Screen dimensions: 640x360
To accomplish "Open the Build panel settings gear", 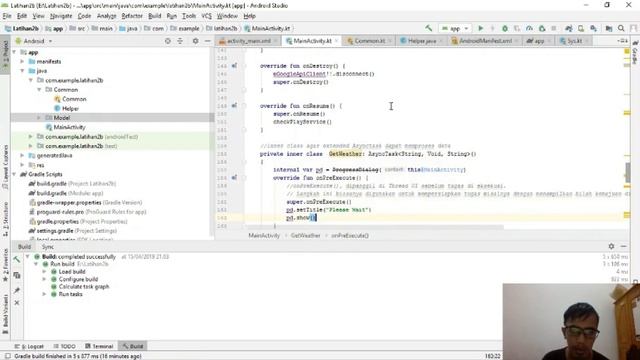I will pos(611,246).
